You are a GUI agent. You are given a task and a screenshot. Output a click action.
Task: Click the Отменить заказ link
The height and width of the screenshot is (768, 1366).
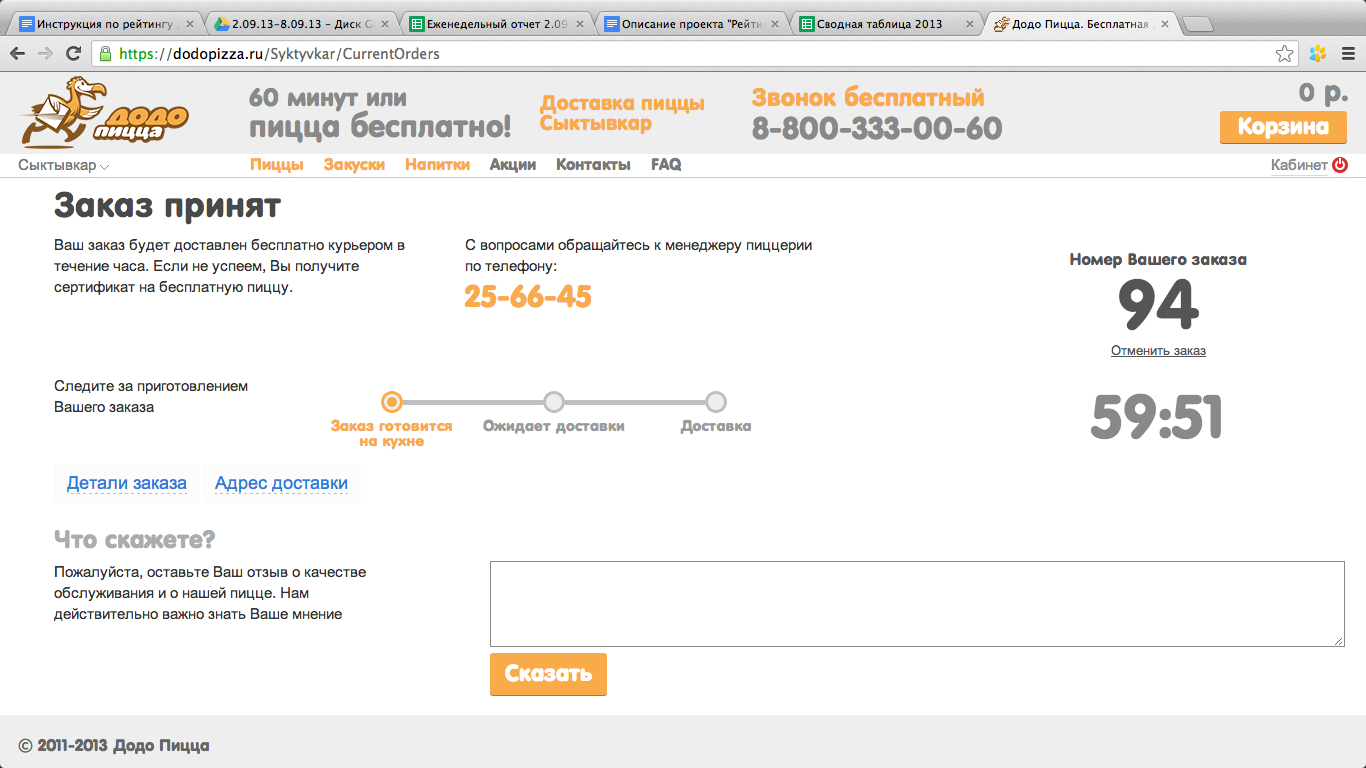[1158, 351]
